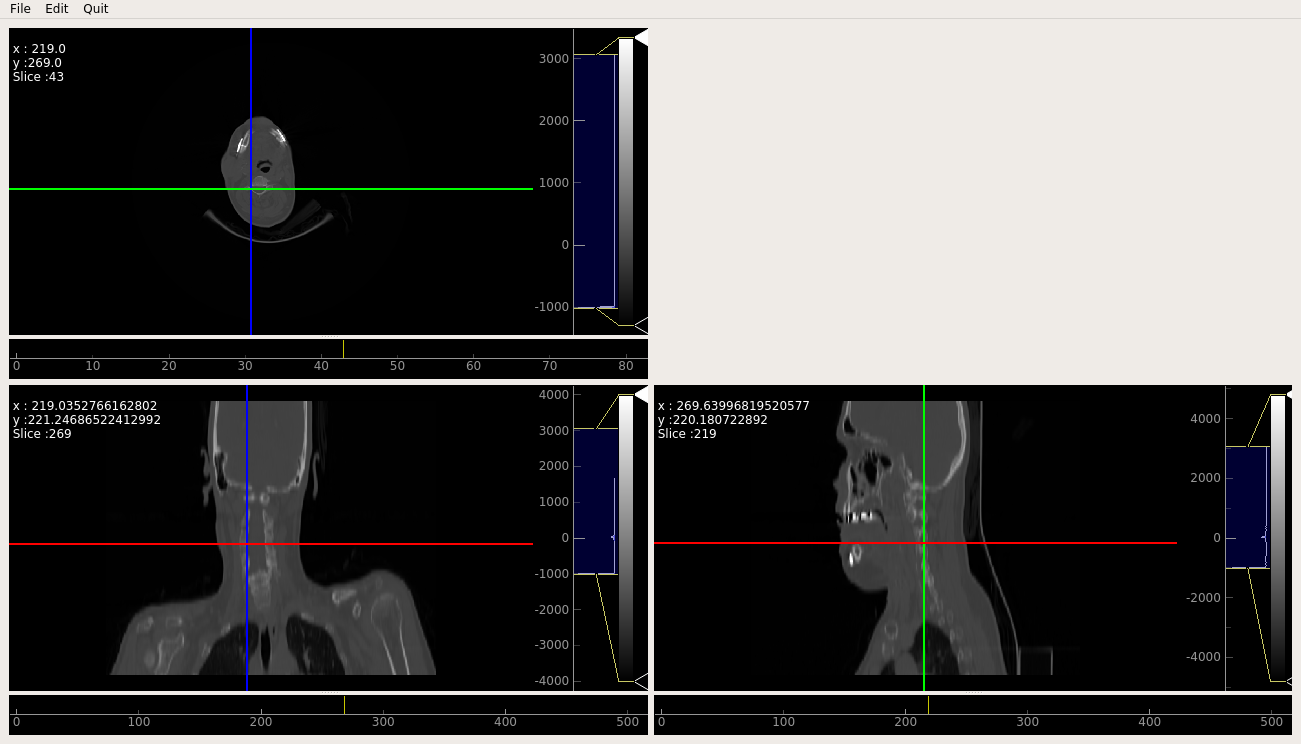
Task: Click the top white gradient tick of the axial view colorbar
Action: point(641,37)
